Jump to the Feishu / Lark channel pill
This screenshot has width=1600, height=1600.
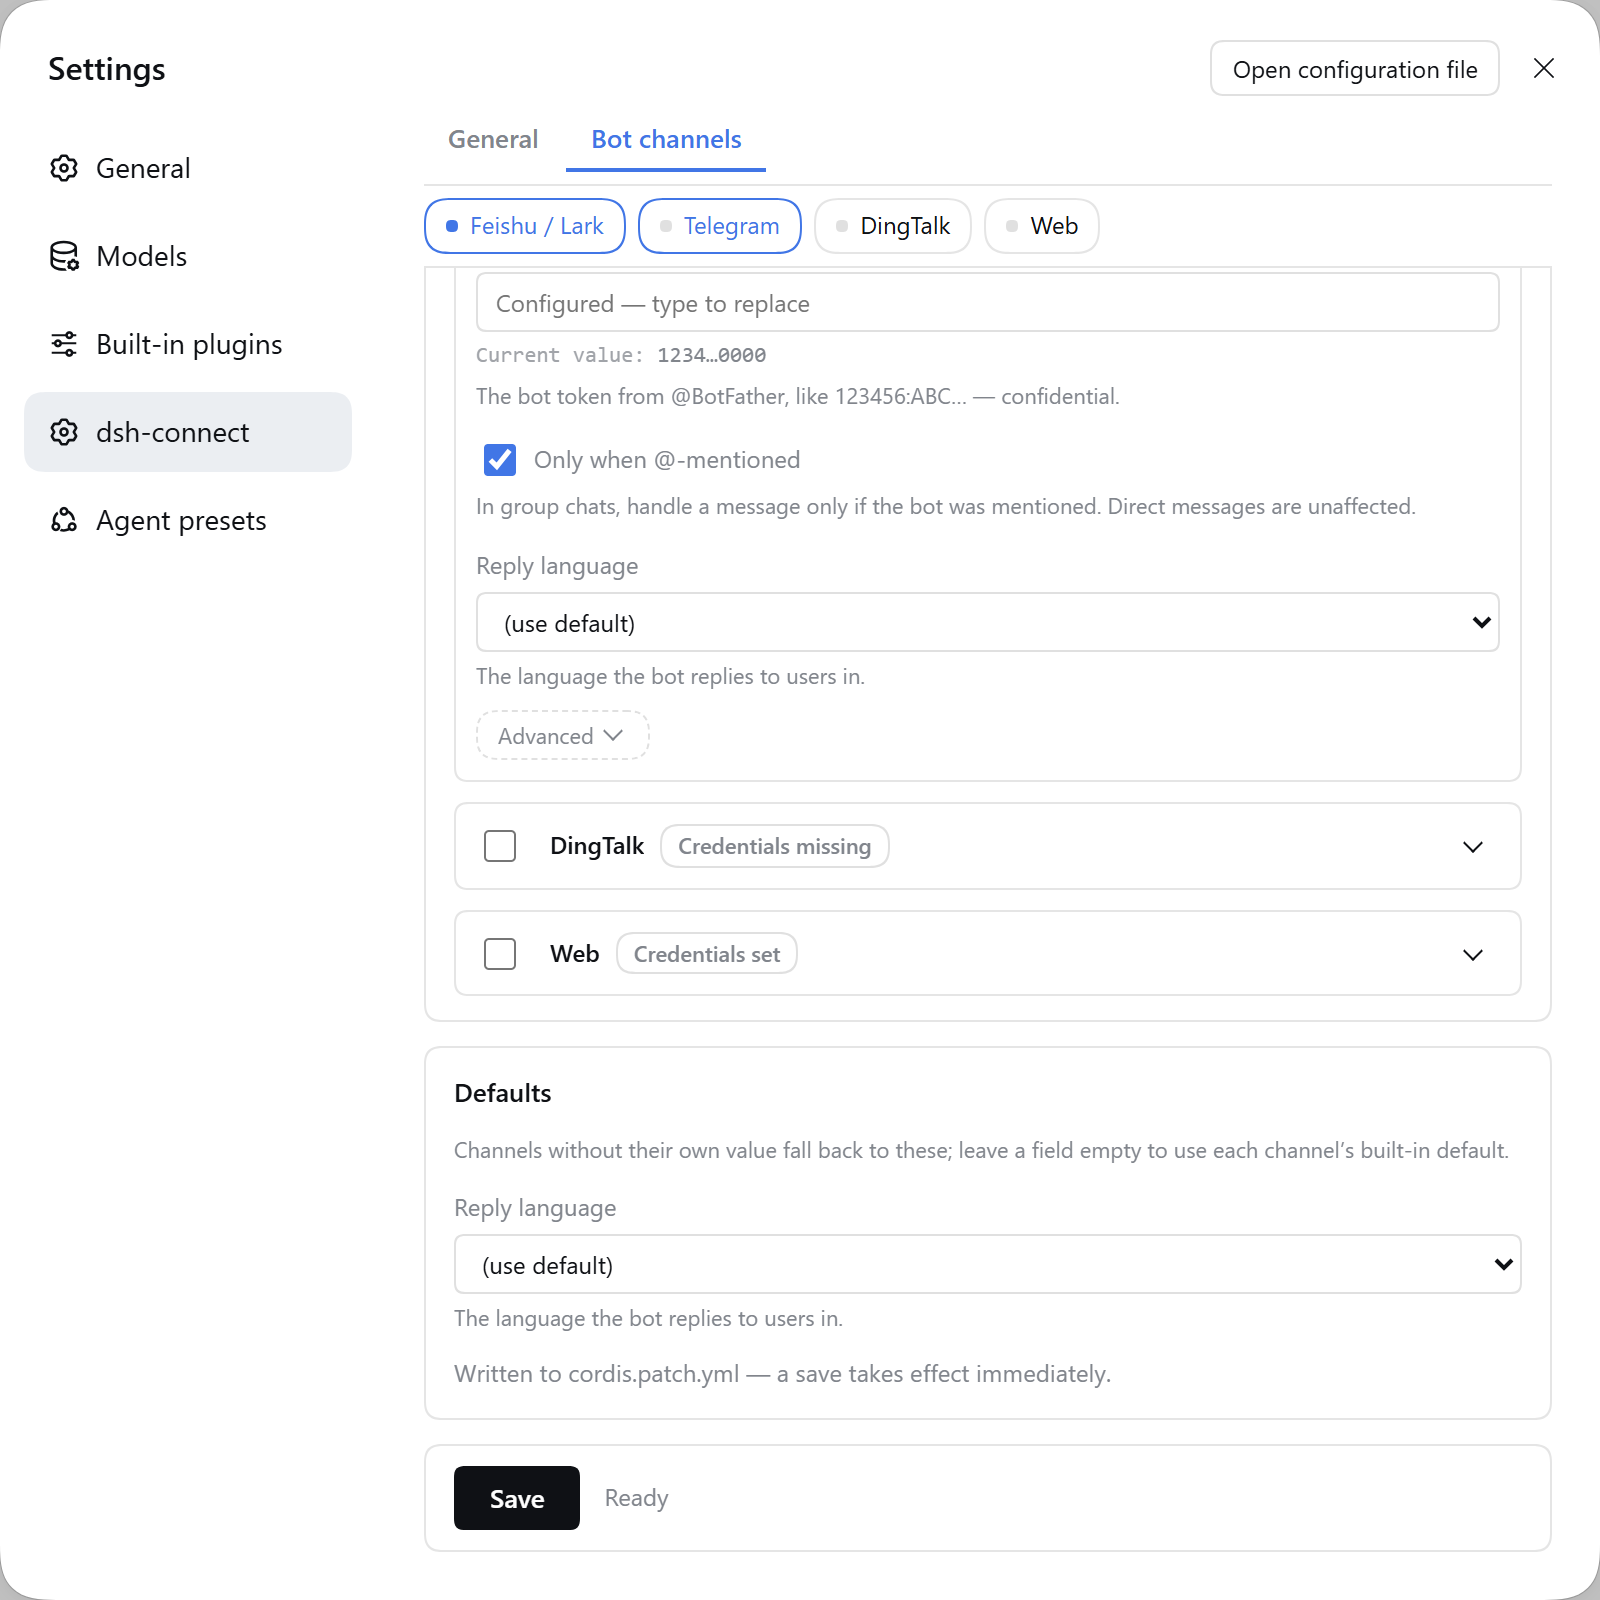point(525,226)
